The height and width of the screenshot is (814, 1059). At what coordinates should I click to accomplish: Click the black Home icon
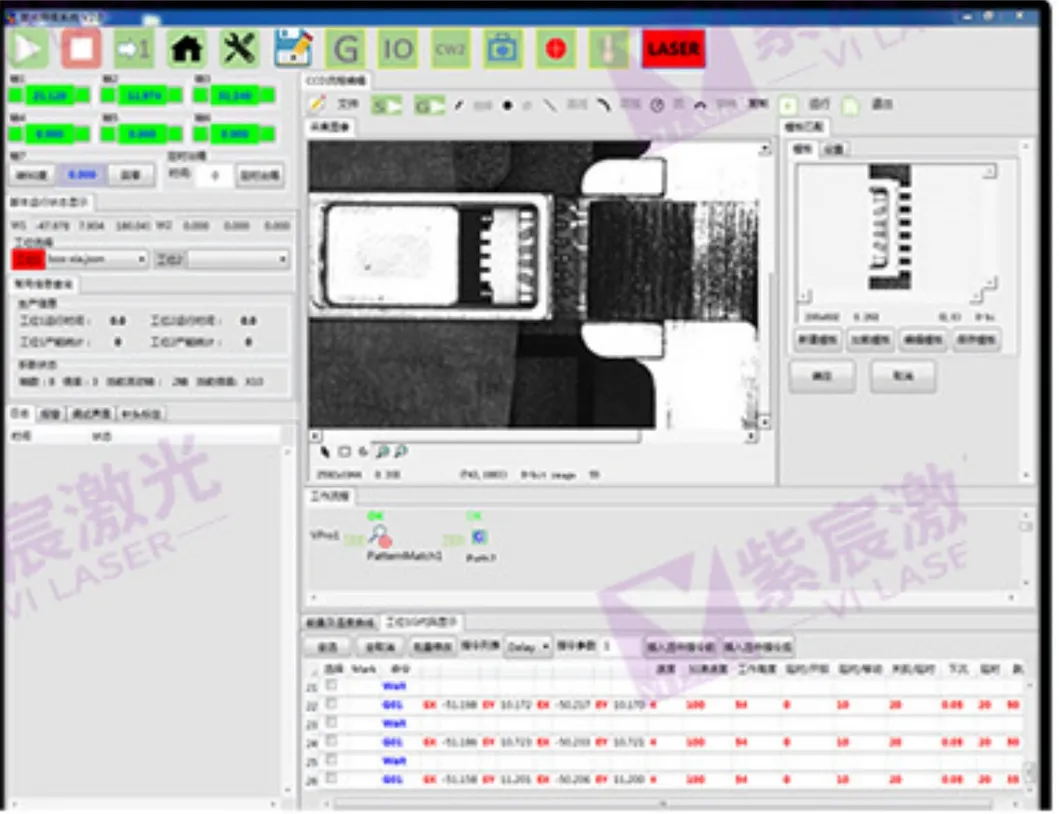[186, 48]
